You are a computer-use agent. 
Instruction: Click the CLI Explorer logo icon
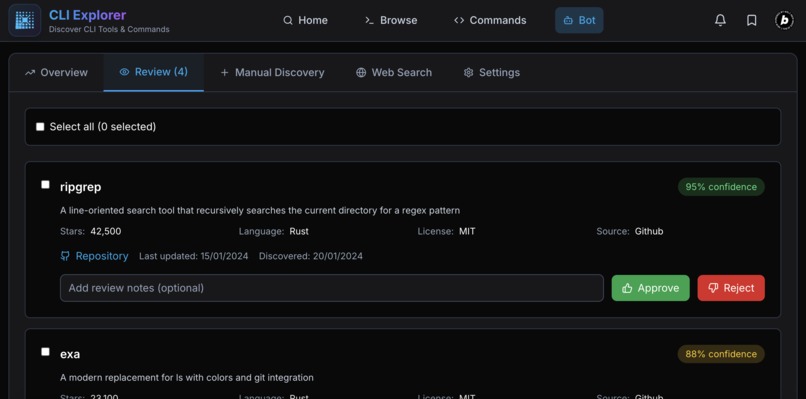click(x=25, y=21)
